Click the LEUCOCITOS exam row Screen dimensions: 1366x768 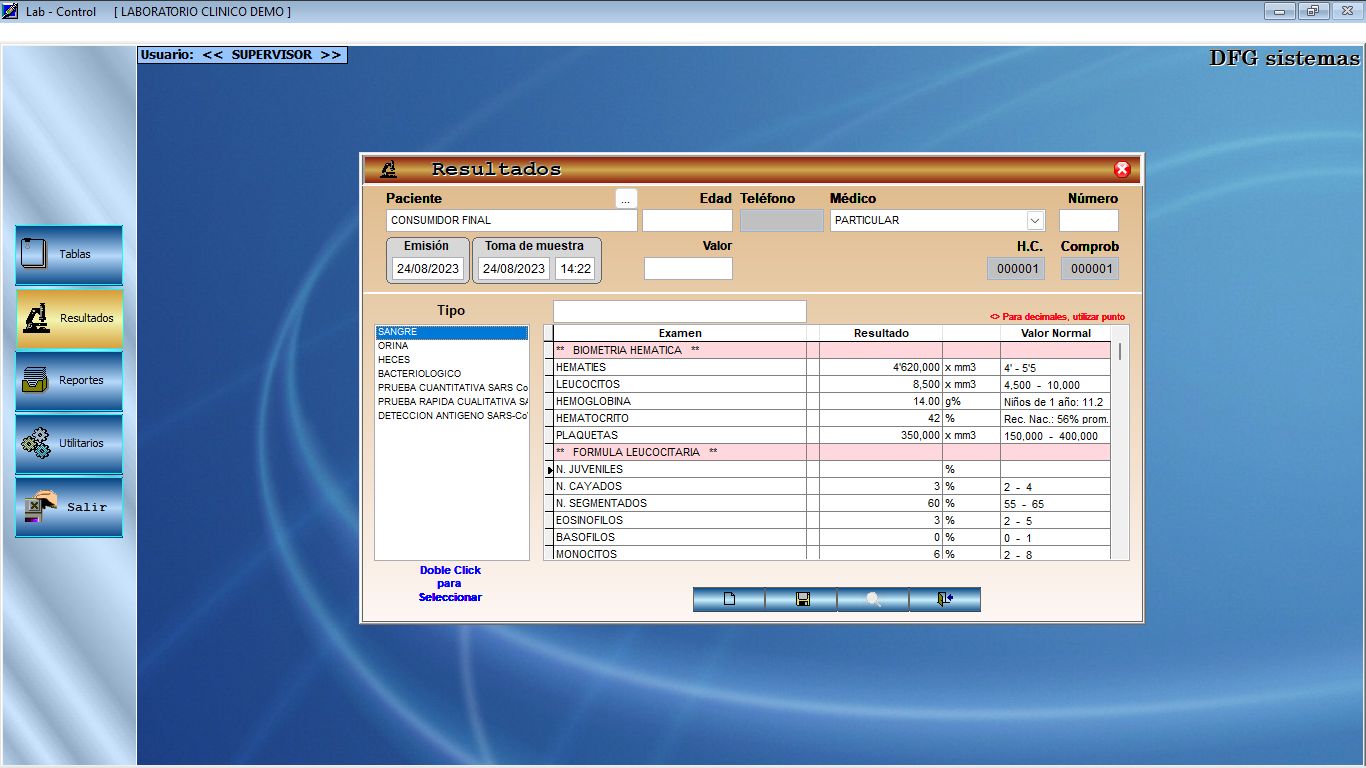(x=680, y=385)
